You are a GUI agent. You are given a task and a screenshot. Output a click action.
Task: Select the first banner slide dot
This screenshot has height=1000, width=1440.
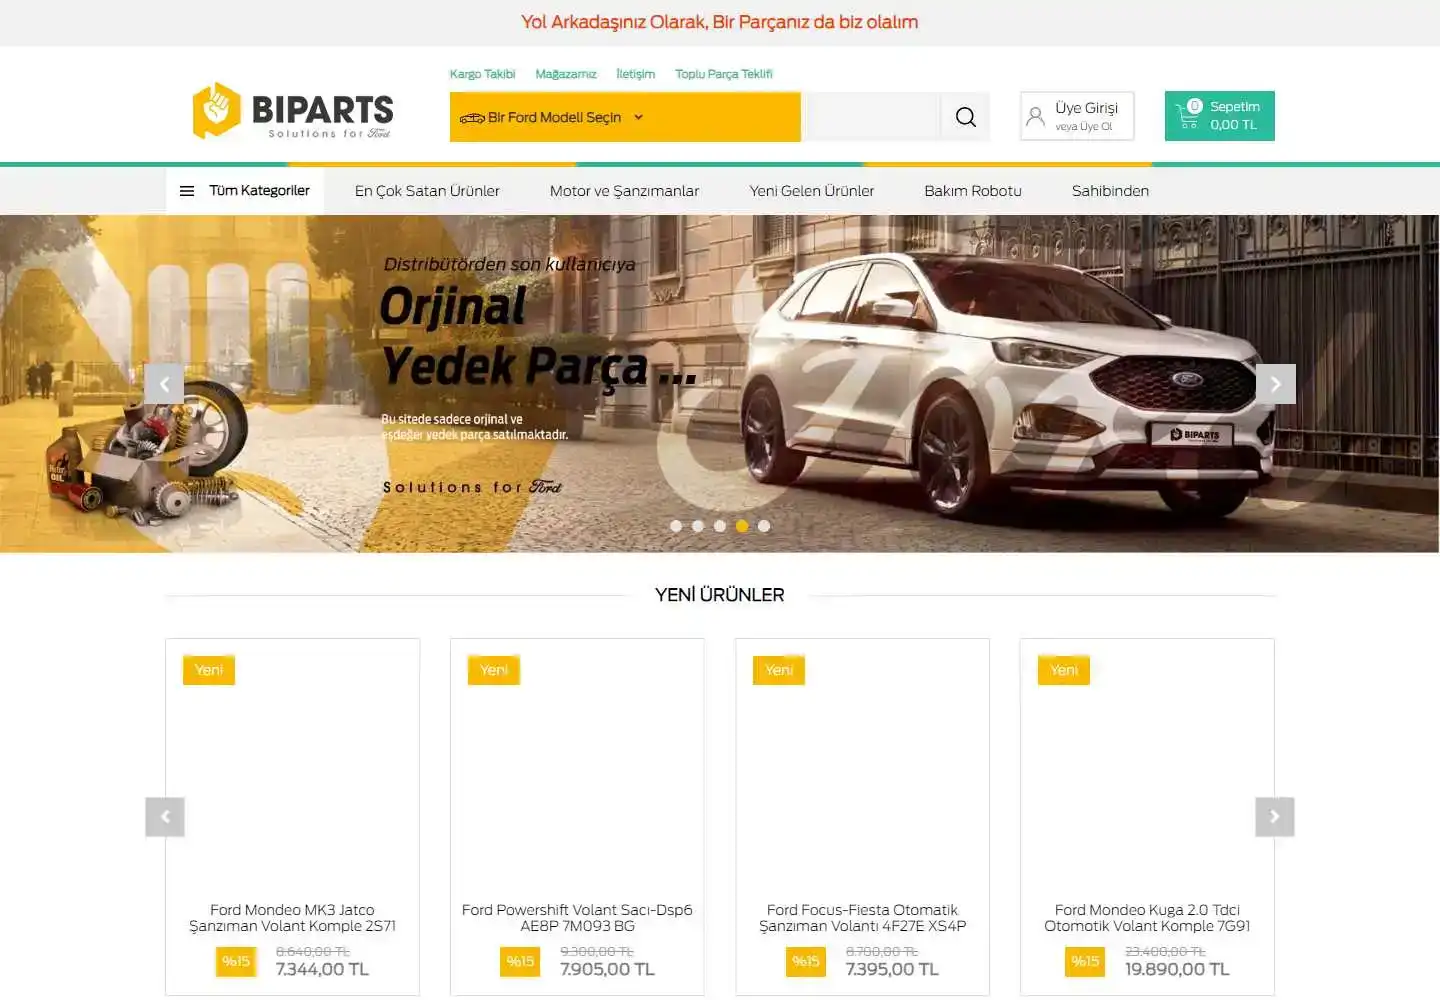tap(676, 526)
